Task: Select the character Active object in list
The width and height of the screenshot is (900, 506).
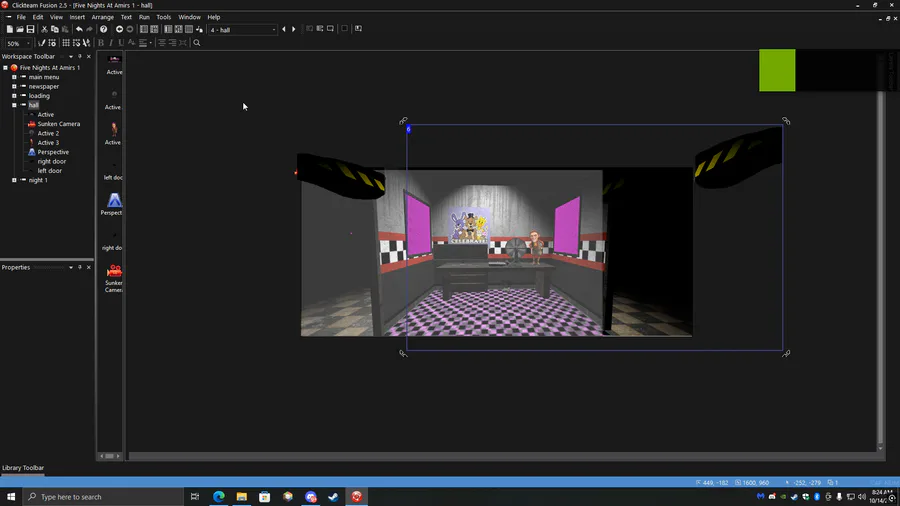Action: tap(114, 134)
